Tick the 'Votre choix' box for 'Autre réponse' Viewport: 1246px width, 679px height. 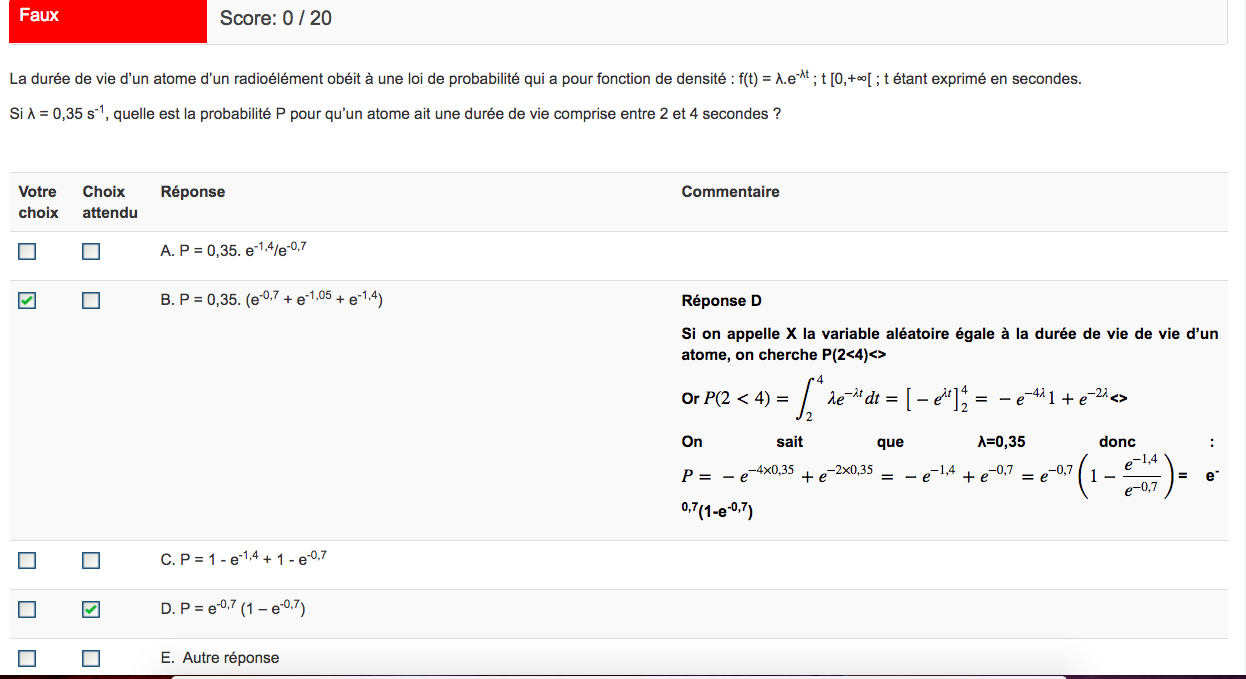click(x=27, y=658)
